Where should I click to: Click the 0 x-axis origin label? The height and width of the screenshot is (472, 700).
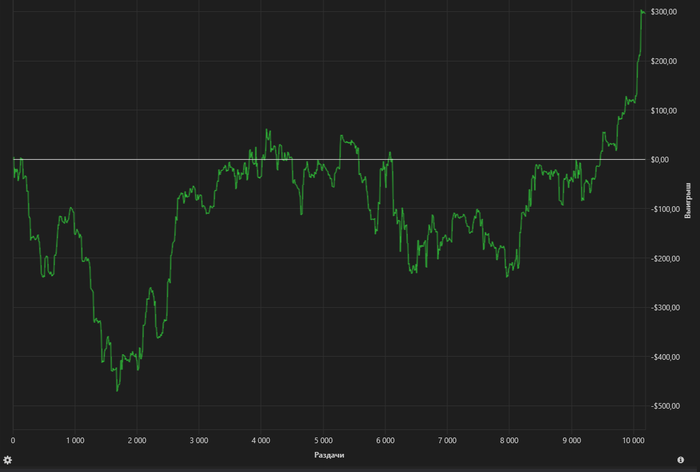click(x=13, y=441)
